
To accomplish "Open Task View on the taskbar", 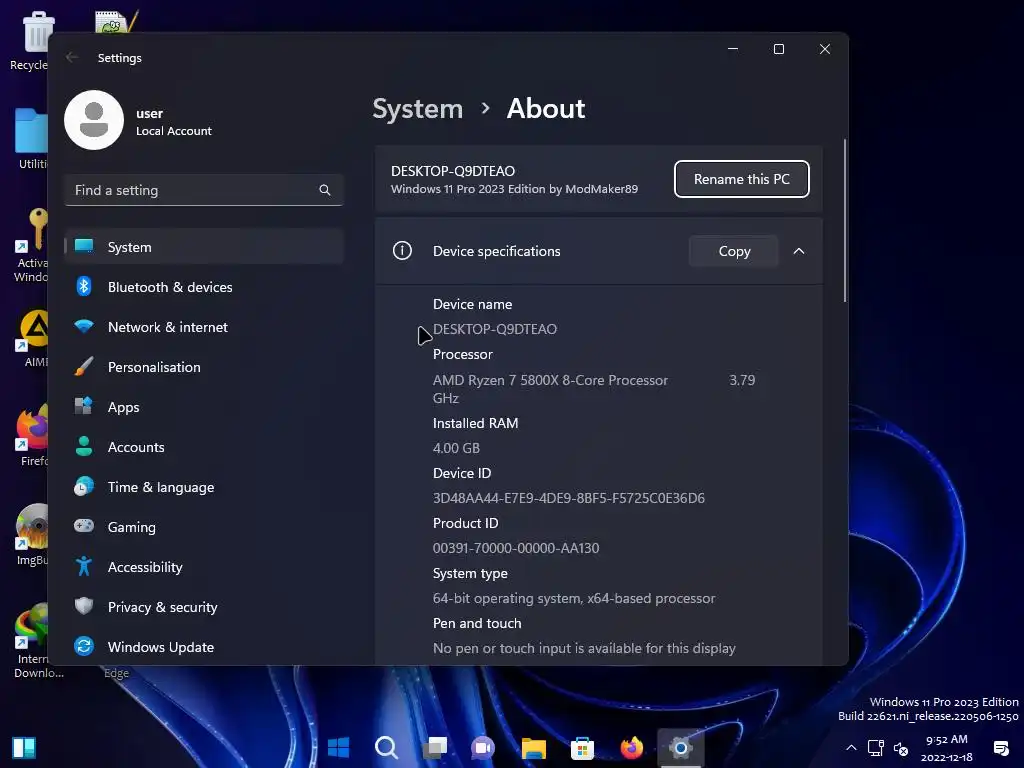I will [x=435, y=747].
